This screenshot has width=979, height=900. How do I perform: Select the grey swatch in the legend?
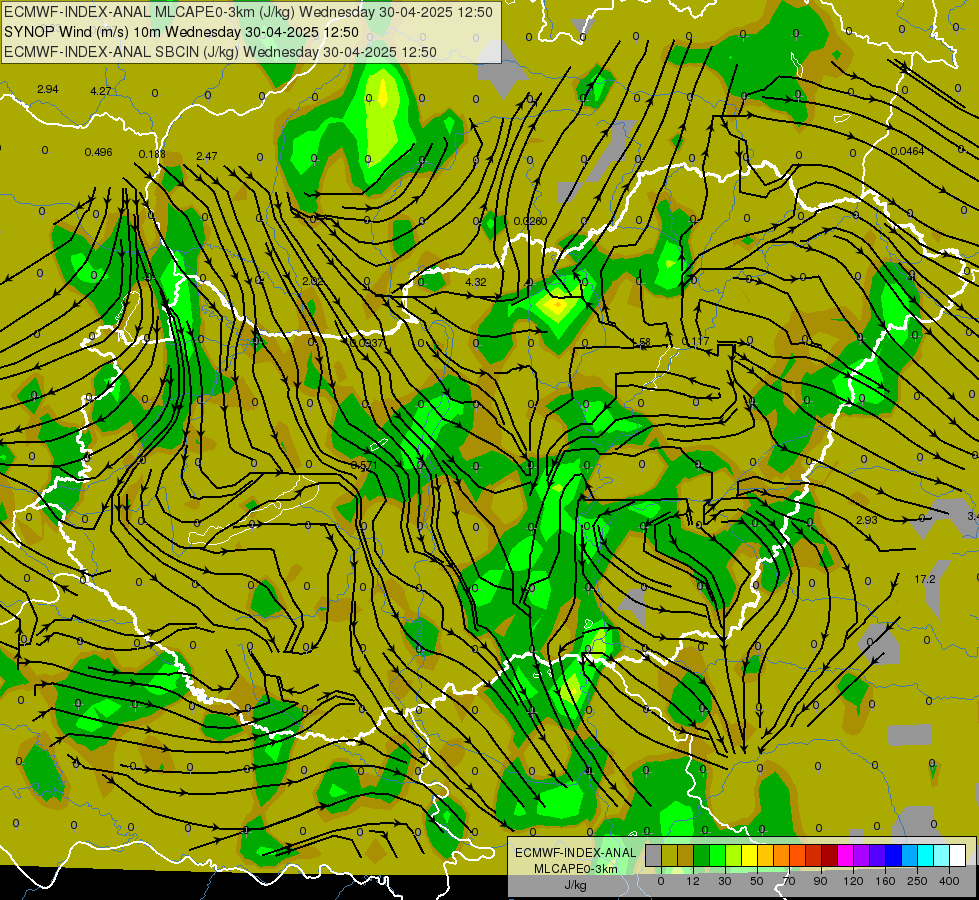[654, 855]
